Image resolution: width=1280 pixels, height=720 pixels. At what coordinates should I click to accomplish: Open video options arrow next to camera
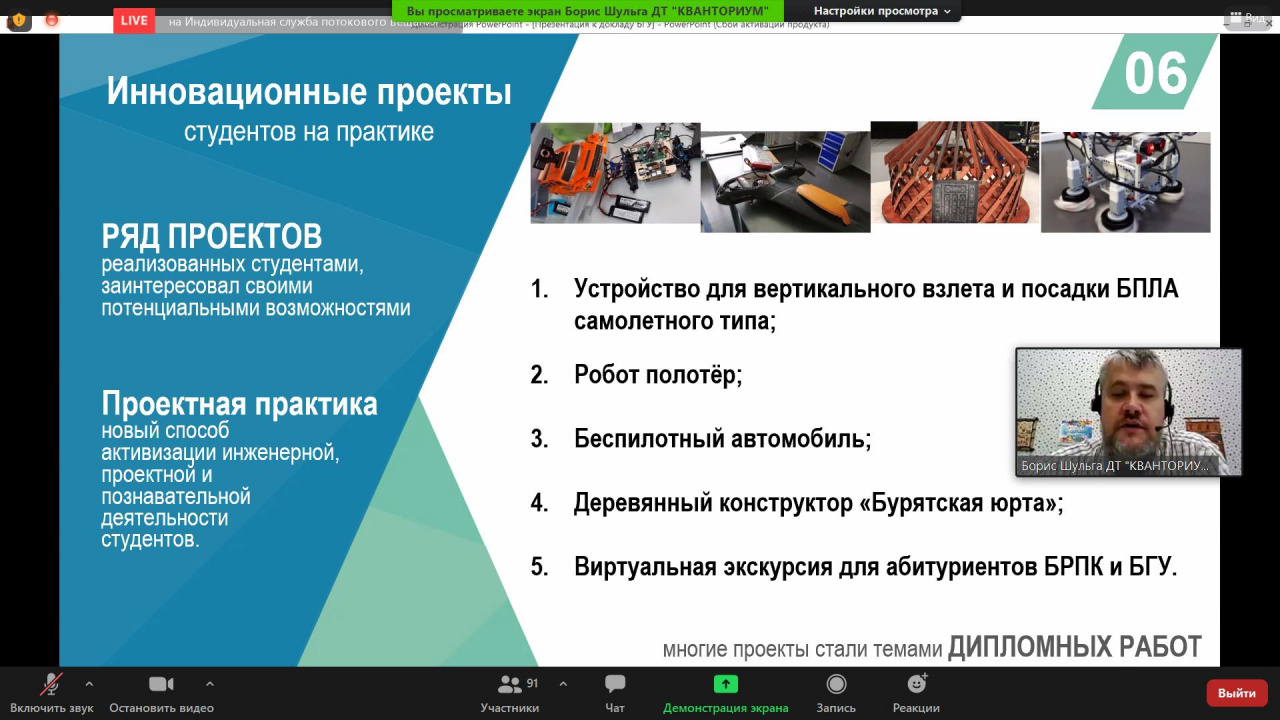point(209,684)
